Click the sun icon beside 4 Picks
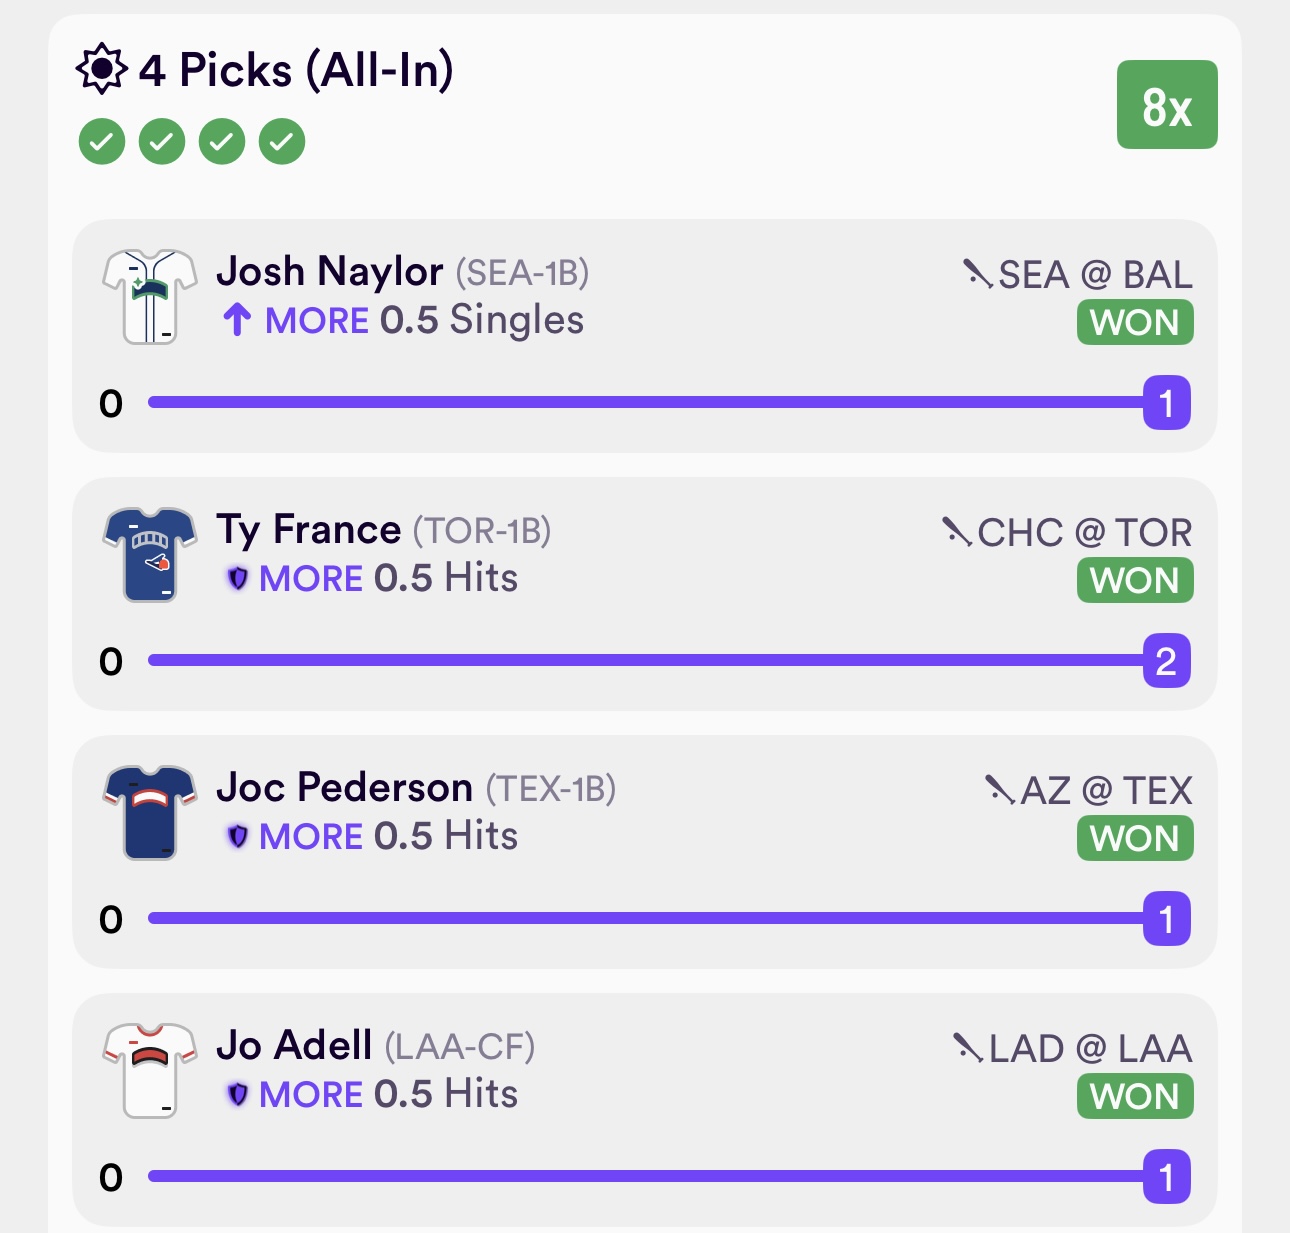This screenshot has width=1290, height=1233. (x=101, y=70)
